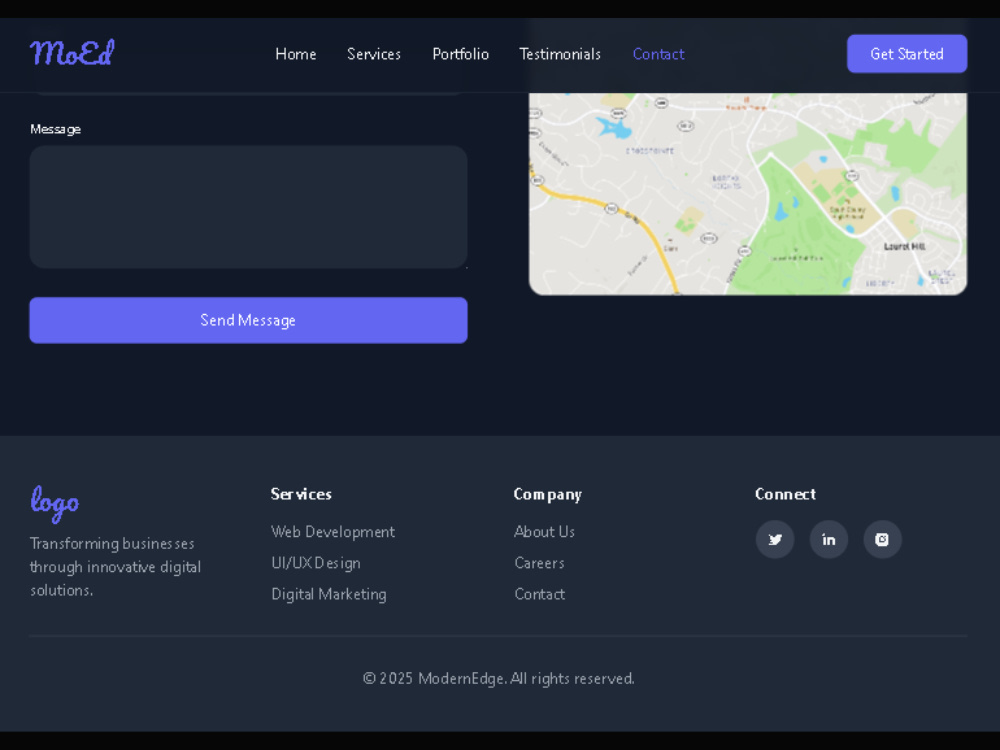
Task: Click the 2025 ModernEdge copyright text
Action: (499, 679)
